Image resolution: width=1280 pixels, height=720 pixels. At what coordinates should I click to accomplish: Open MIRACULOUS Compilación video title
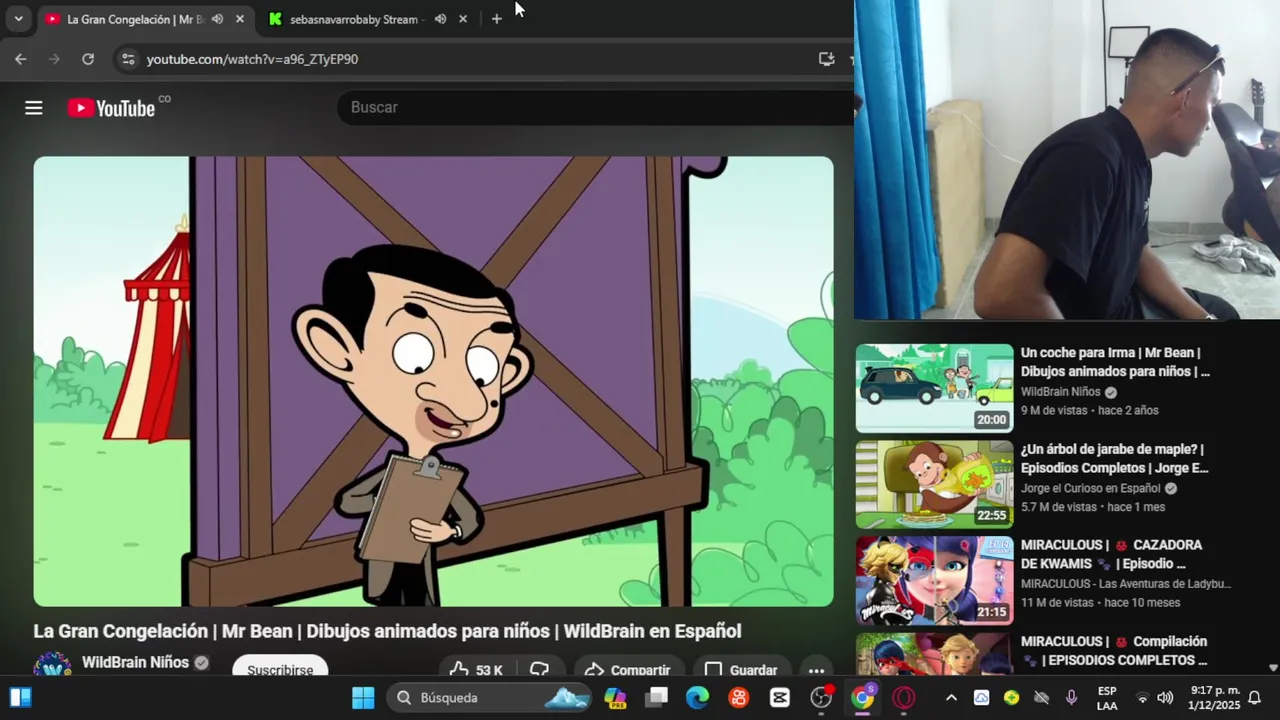(x=1114, y=651)
